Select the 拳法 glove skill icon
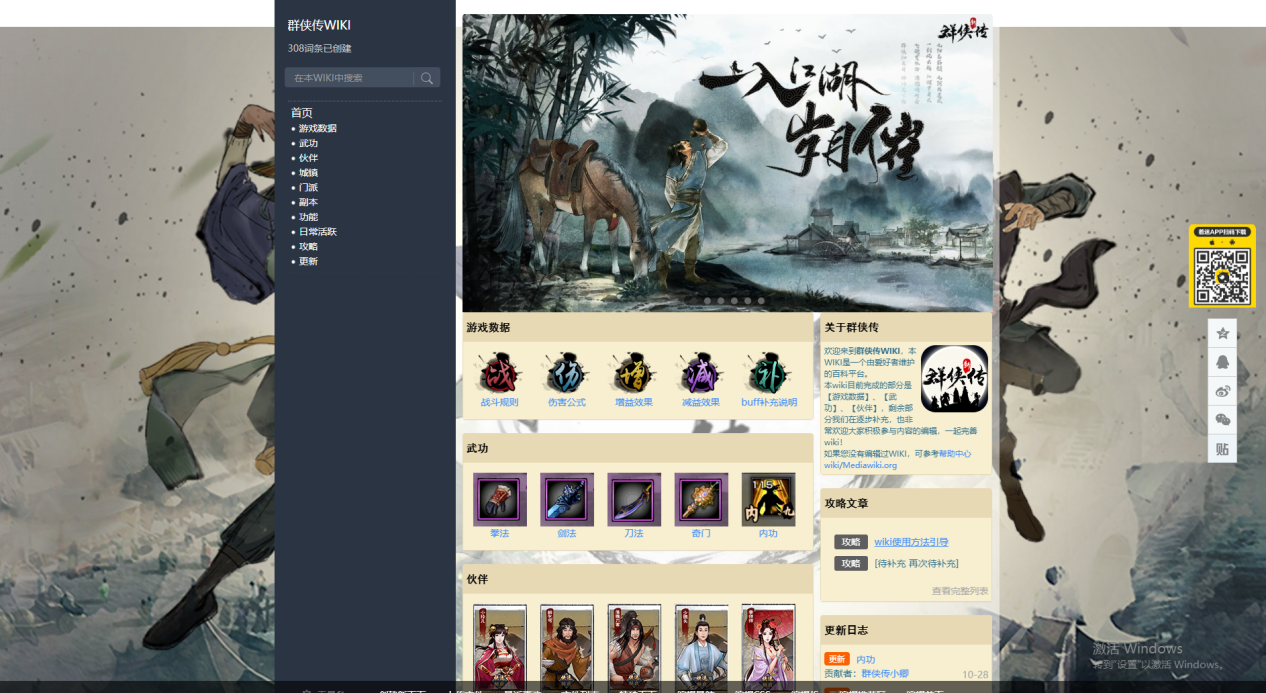1266x693 pixels. tap(500, 499)
